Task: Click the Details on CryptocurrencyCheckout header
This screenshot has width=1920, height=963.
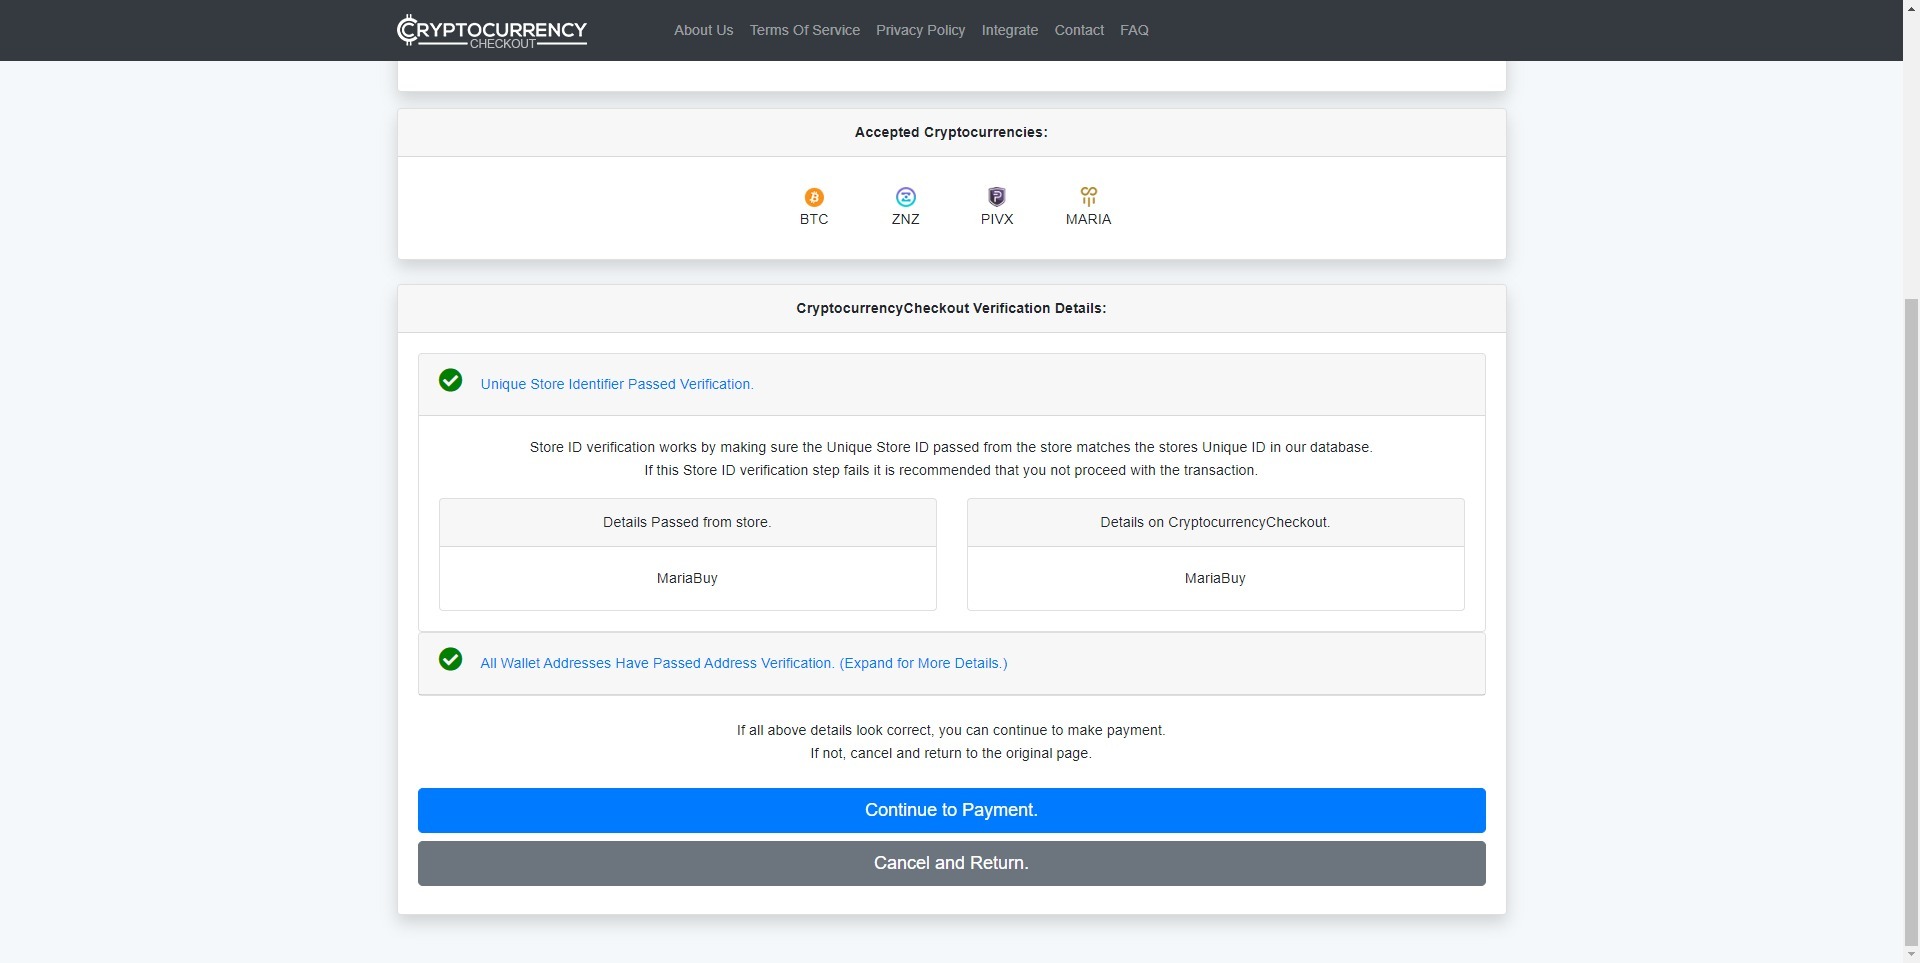Action: click(x=1215, y=522)
